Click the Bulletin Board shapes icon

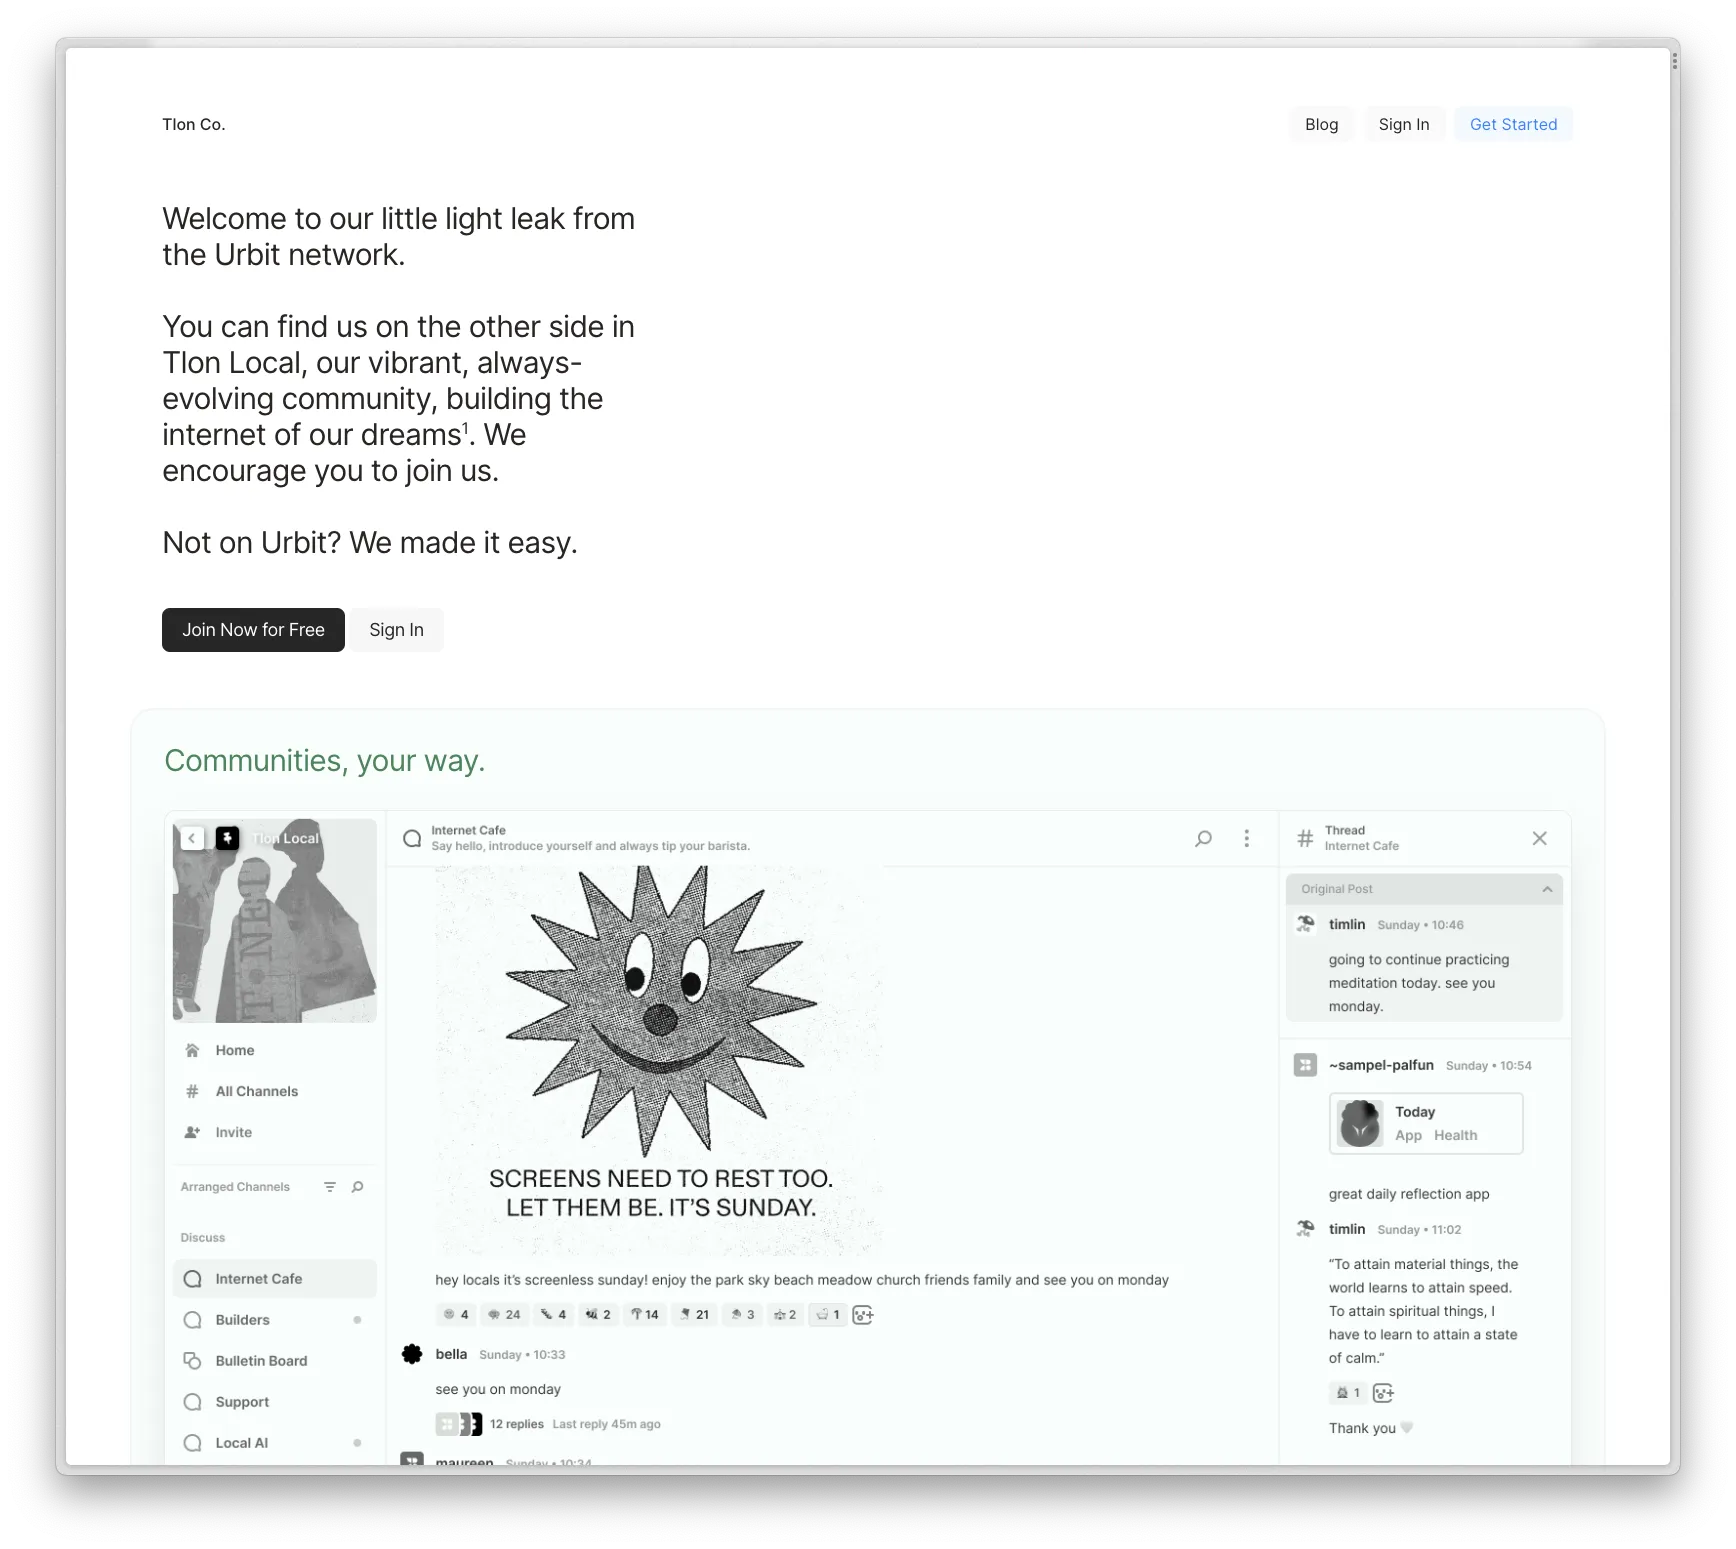click(193, 1361)
